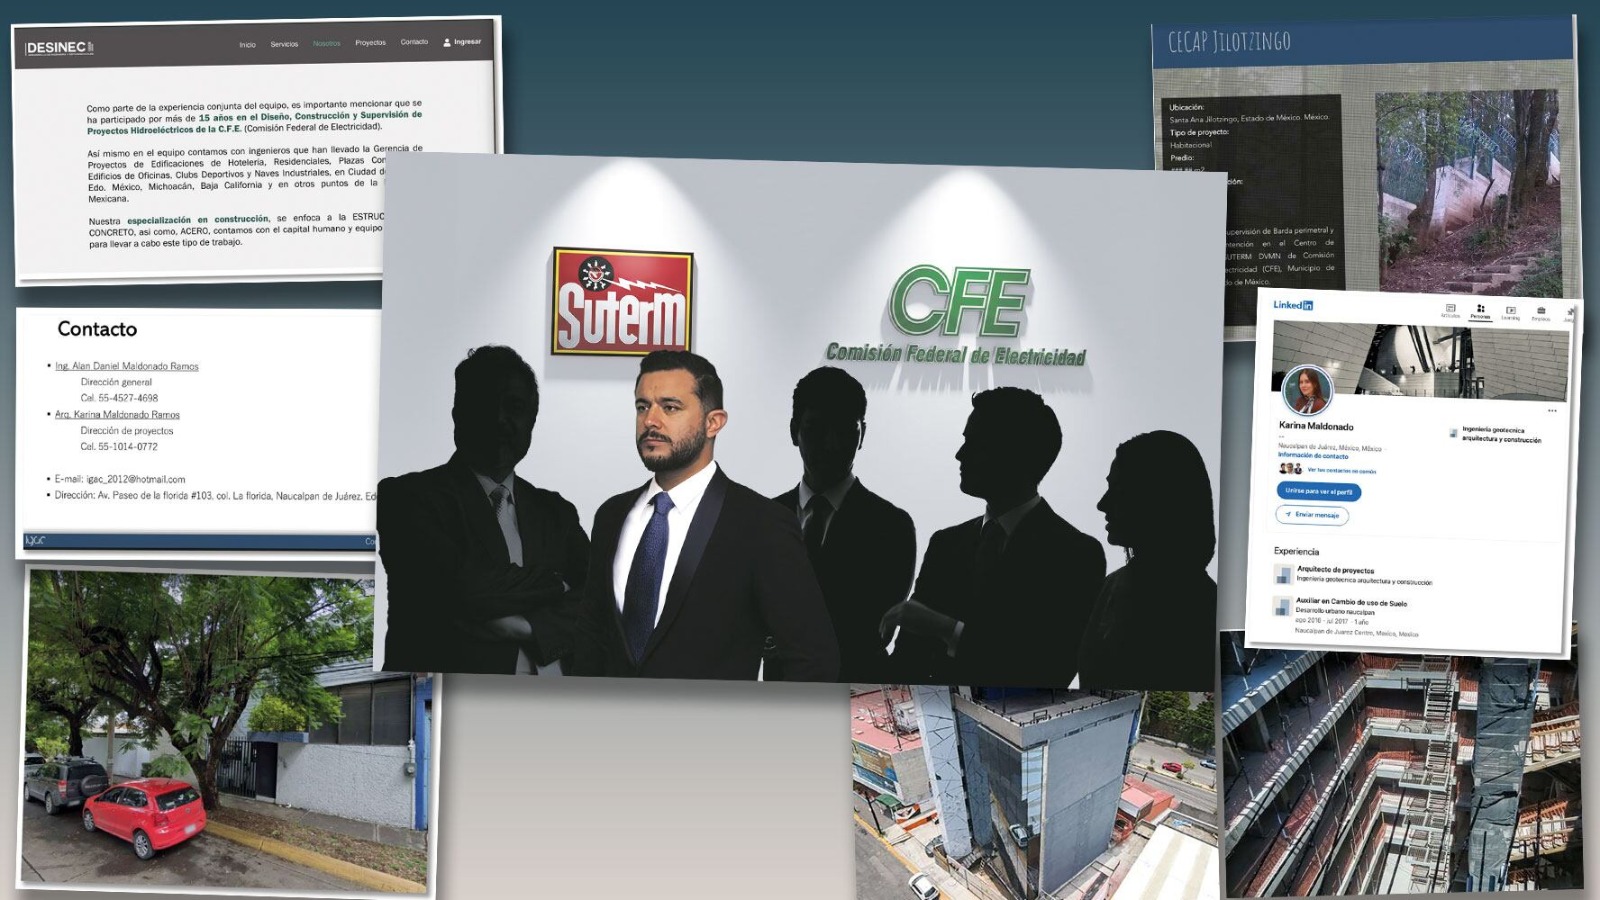This screenshot has height=900, width=1600.
Task: Go to the Servicios menu item
Action: 284,44
